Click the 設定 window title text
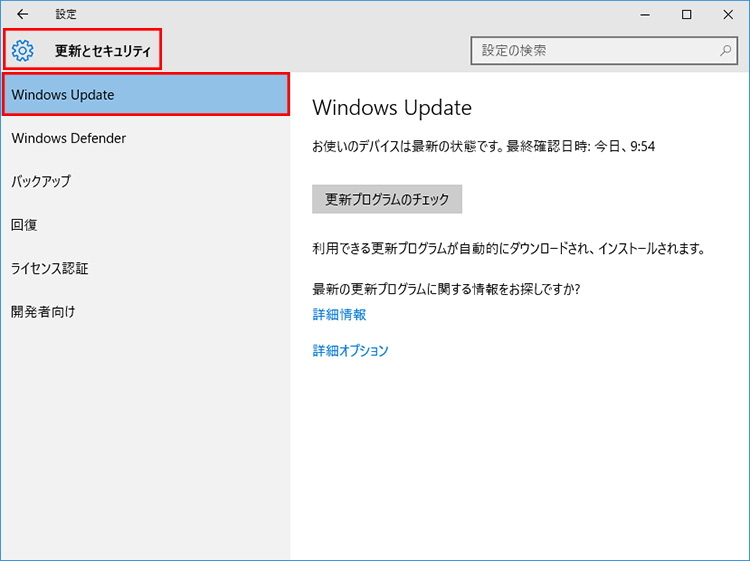The height and width of the screenshot is (561, 750). click(66, 15)
